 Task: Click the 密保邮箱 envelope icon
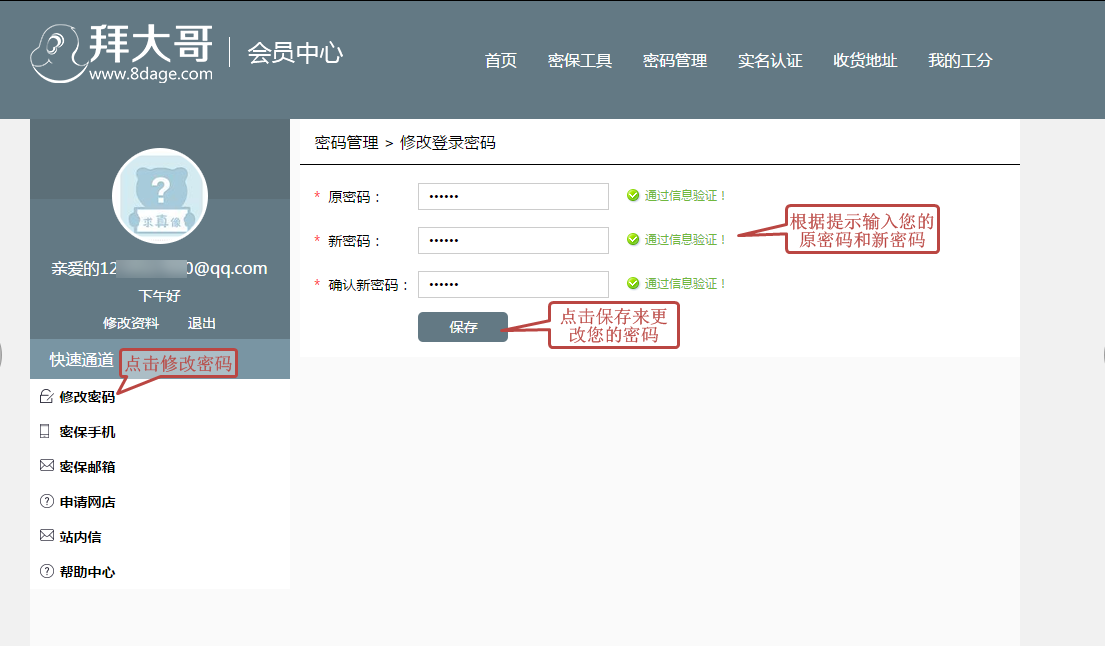[47, 466]
